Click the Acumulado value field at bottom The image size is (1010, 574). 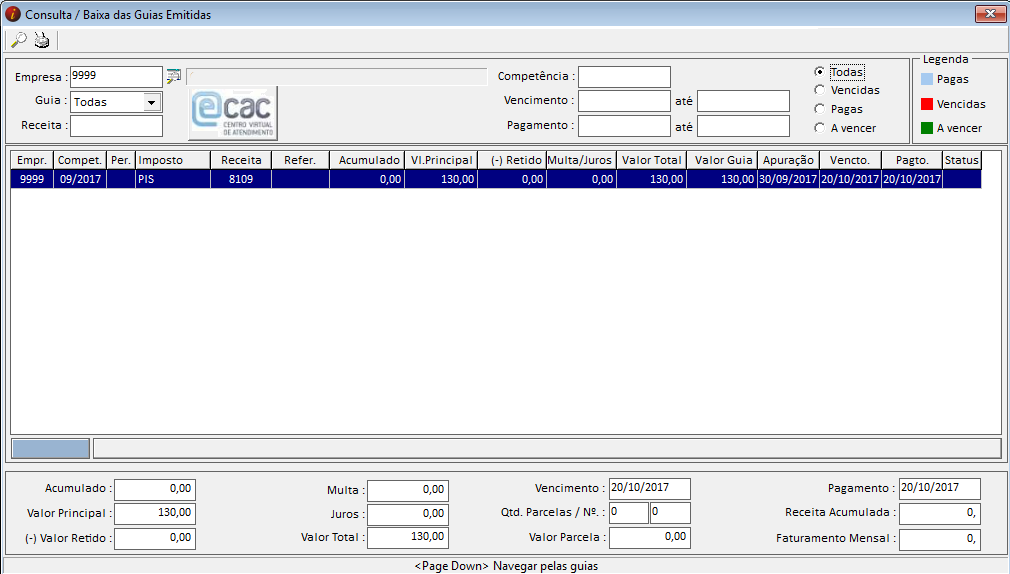click(x=155, y=490)
